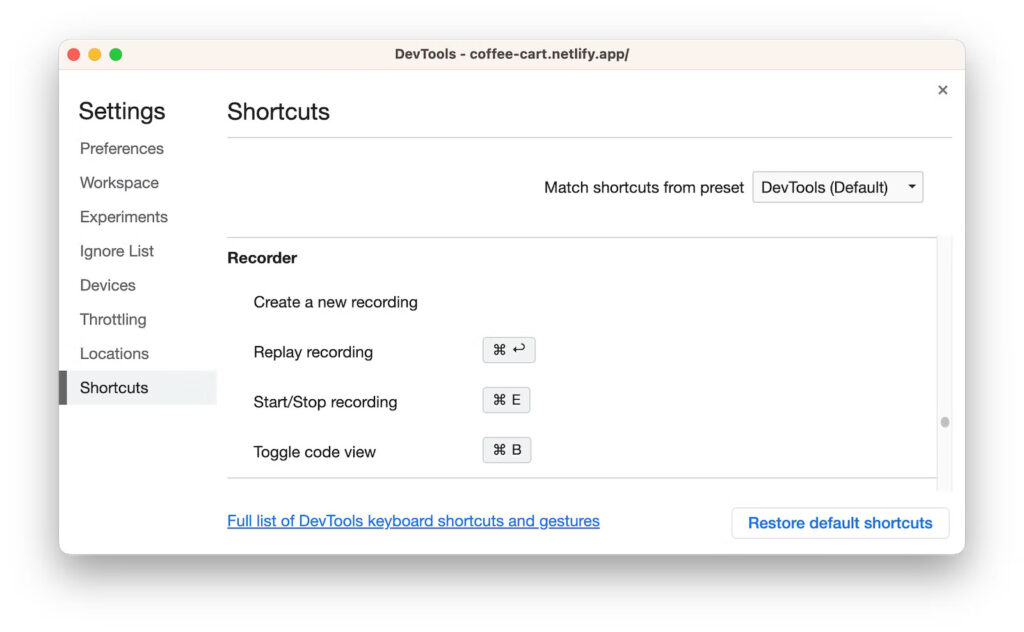Screen dimensions: 1024x632
Task: Click the Recorder section header
Action: [x=262, y=258]
